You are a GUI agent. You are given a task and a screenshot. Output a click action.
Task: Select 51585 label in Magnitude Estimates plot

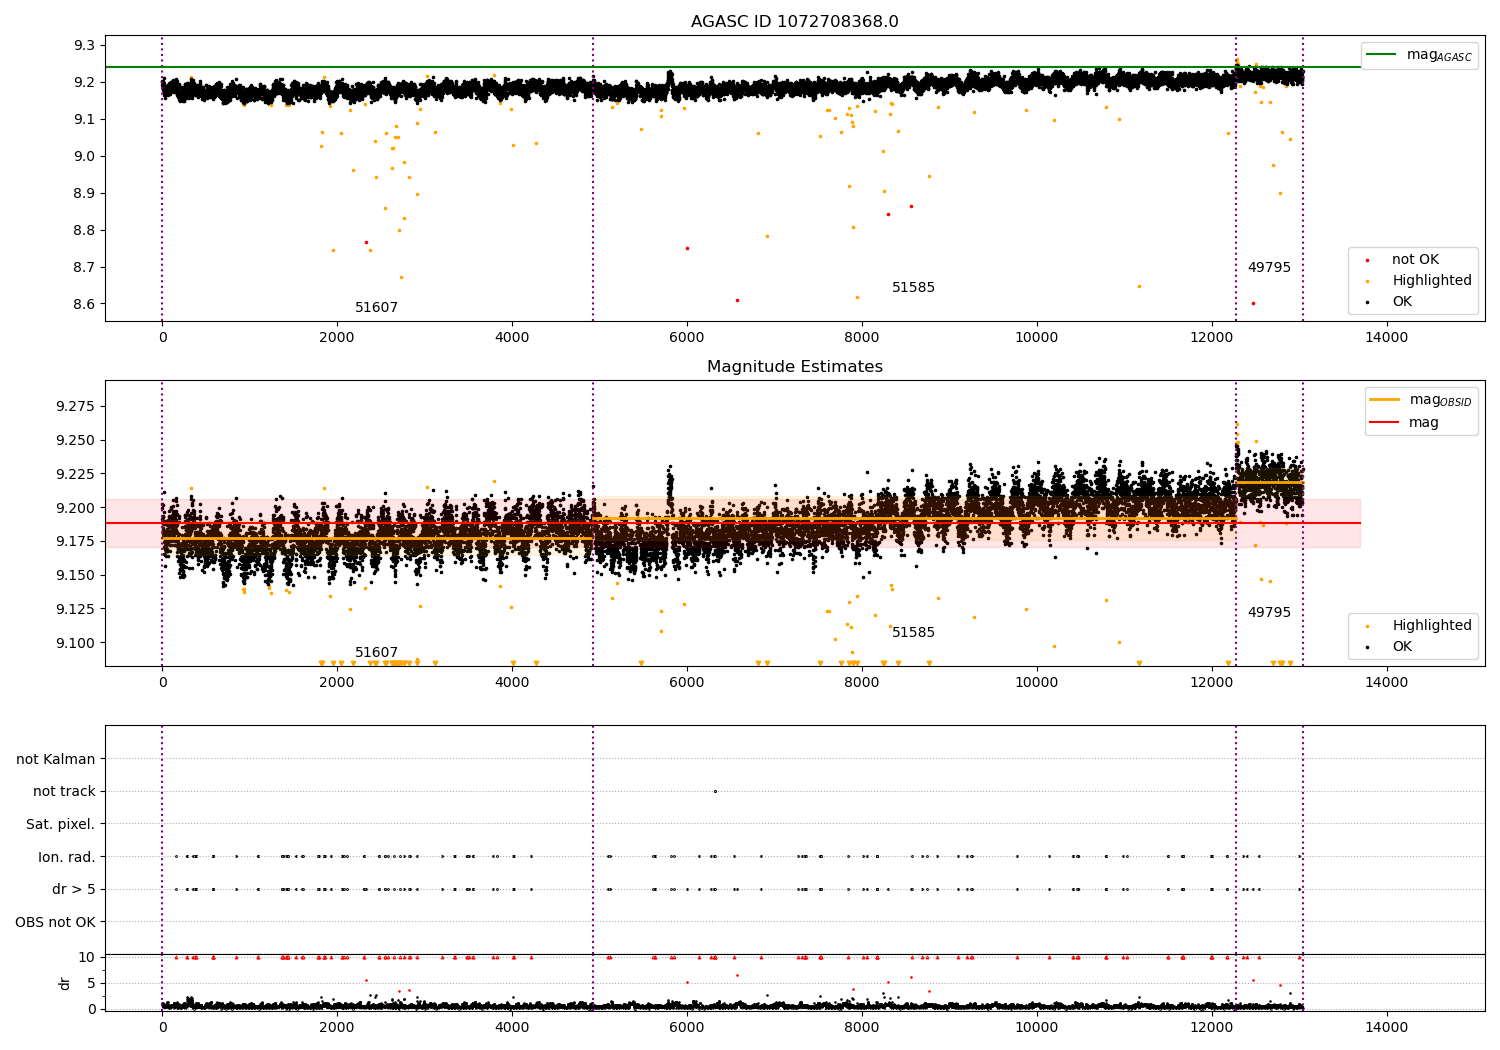[x=913, y=633]
